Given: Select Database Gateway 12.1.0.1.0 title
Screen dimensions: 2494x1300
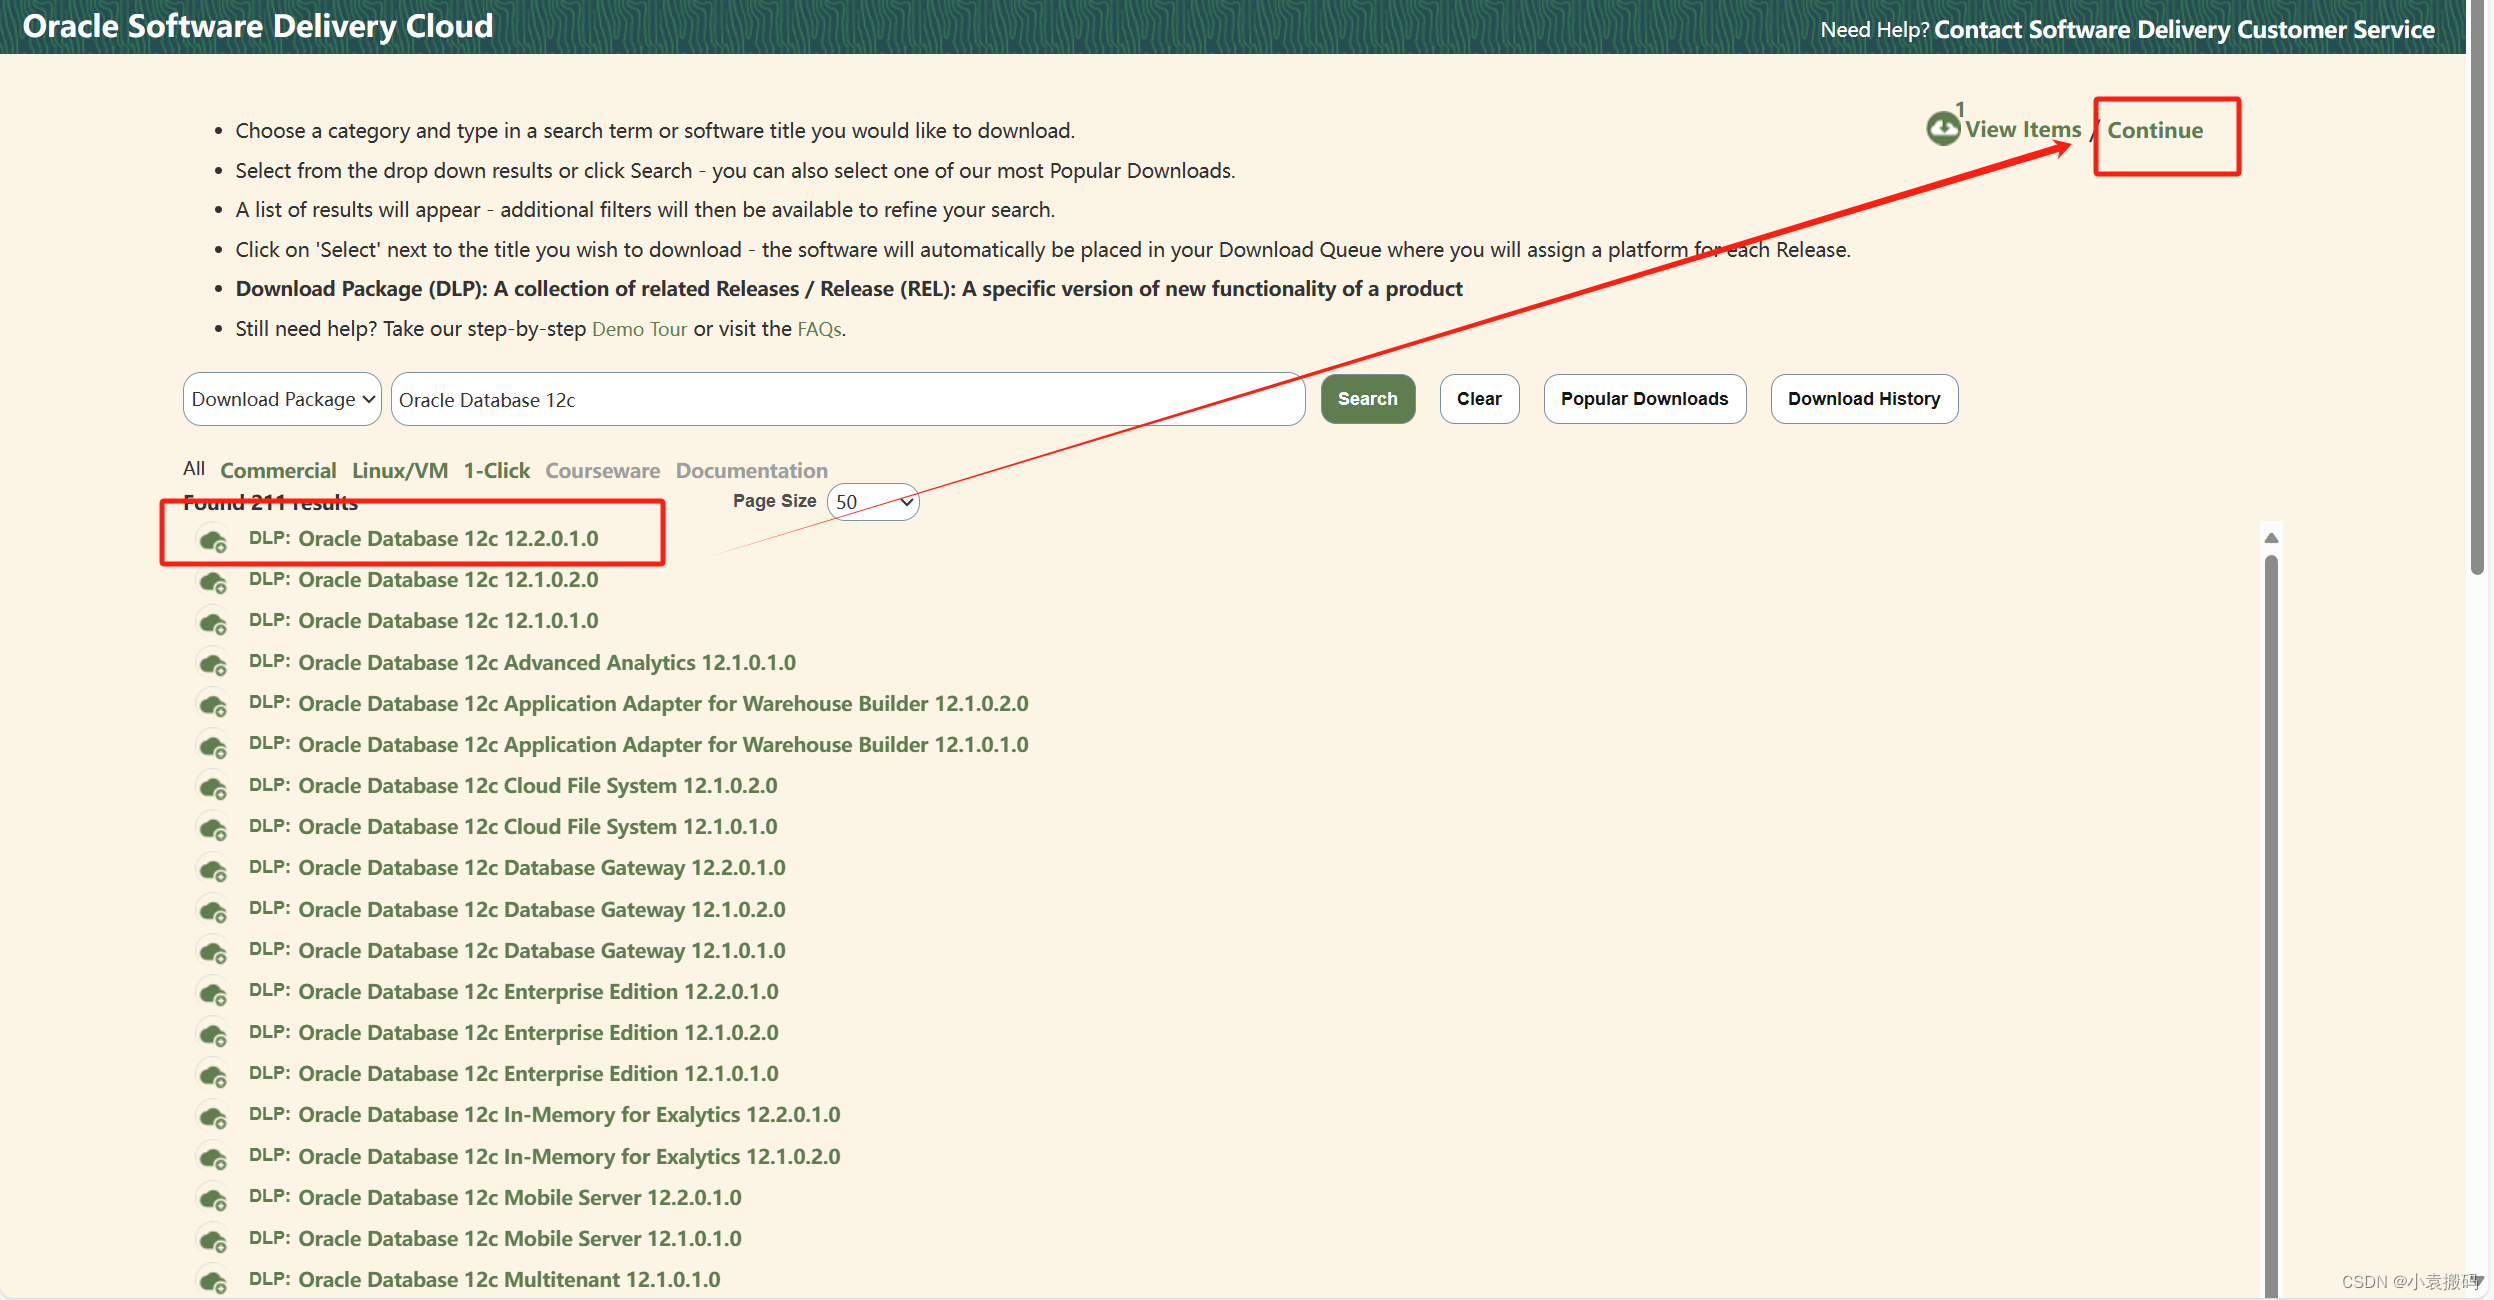Looking at the screenshot, I should 542,951.
